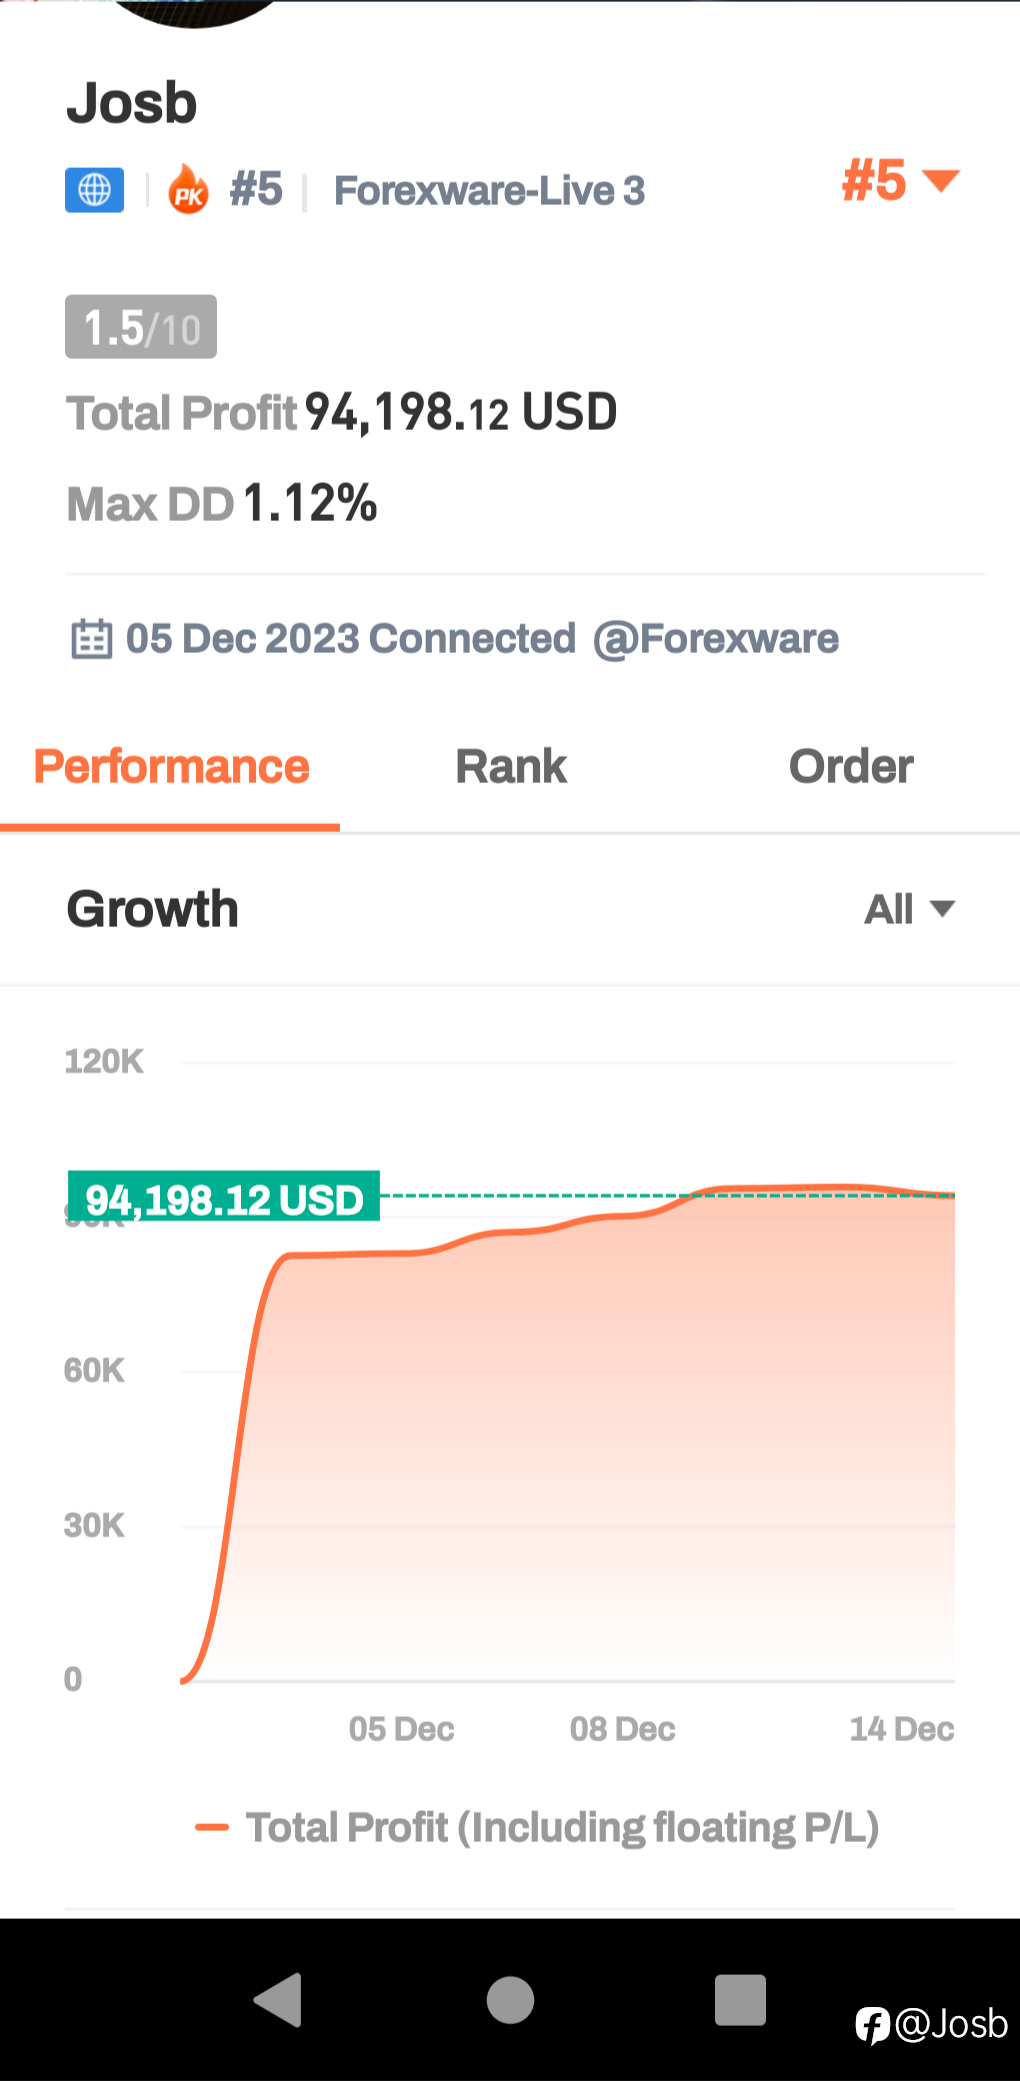The image size is (1020, 2081).
Task: Select the Performance tab
Action: 171,767
